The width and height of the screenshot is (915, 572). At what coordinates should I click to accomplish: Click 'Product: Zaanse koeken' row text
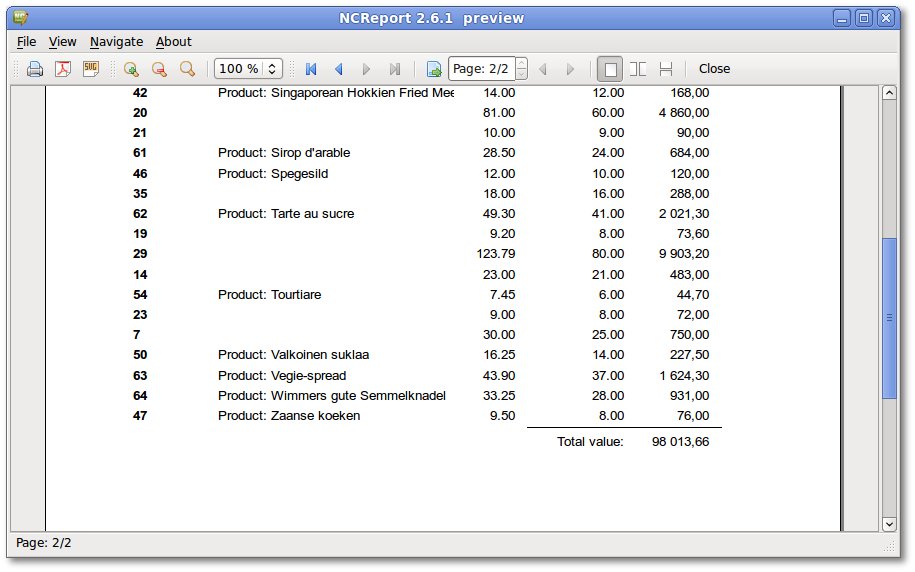tap(289, 416)
